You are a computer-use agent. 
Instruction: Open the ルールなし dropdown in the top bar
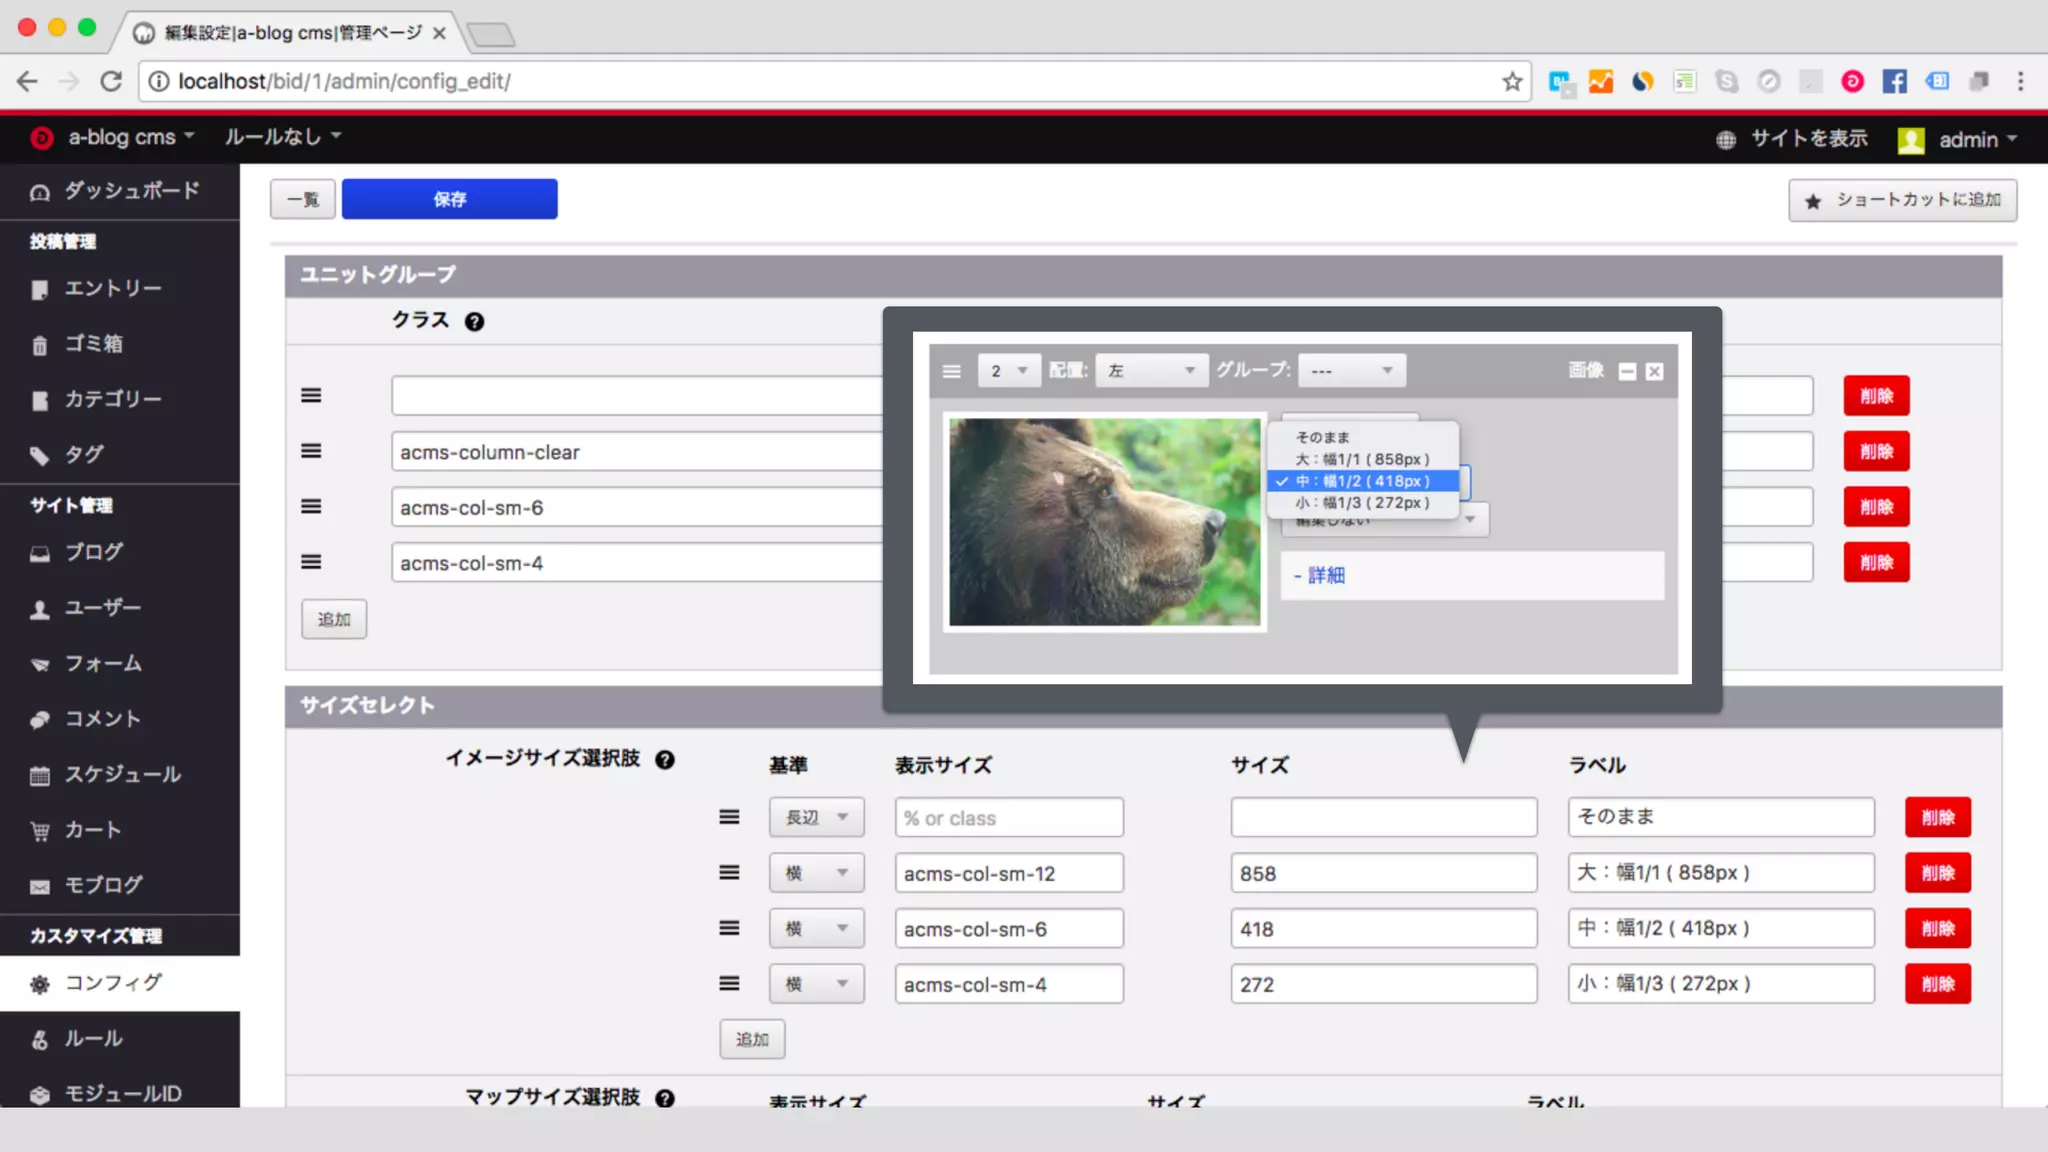[283, 136]
